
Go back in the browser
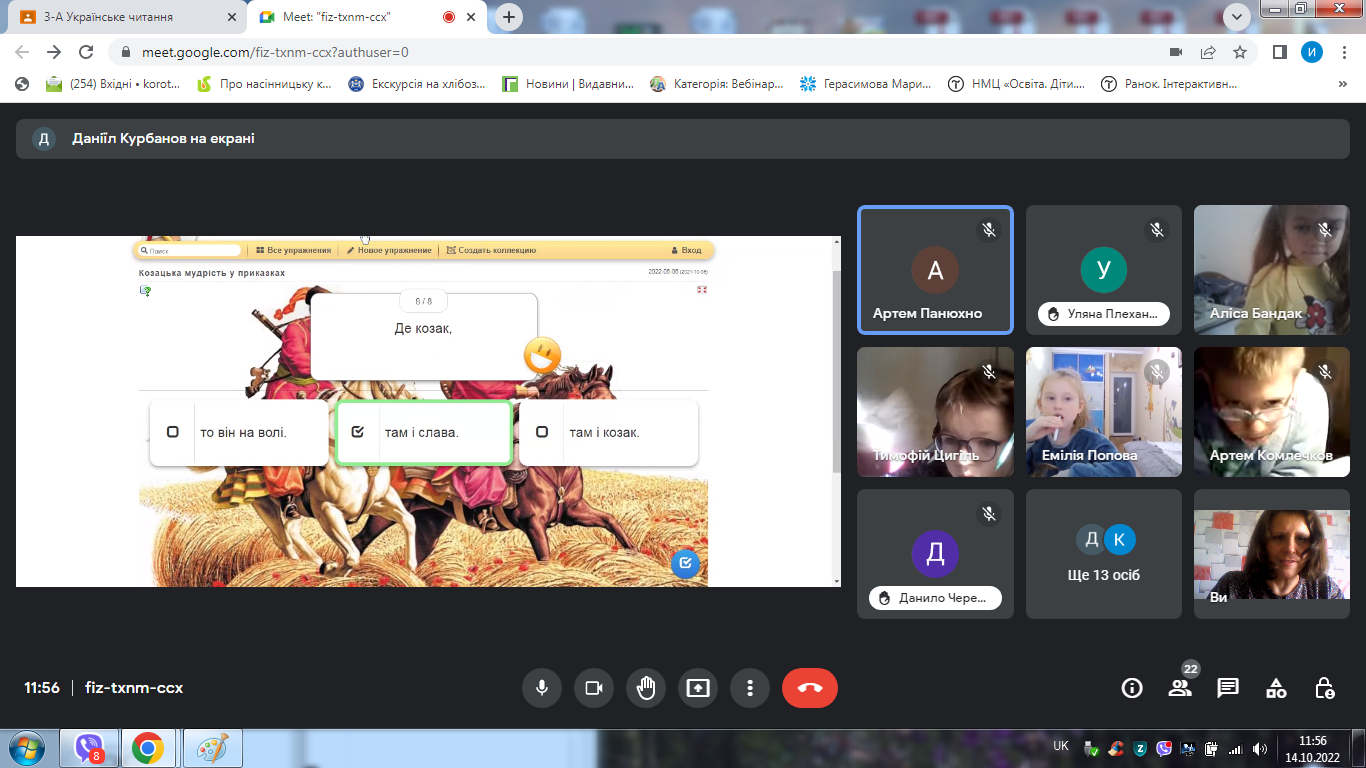(23, 52)
